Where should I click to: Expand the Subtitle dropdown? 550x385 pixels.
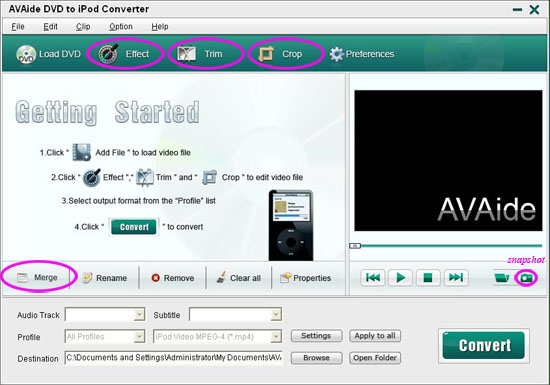276,315
